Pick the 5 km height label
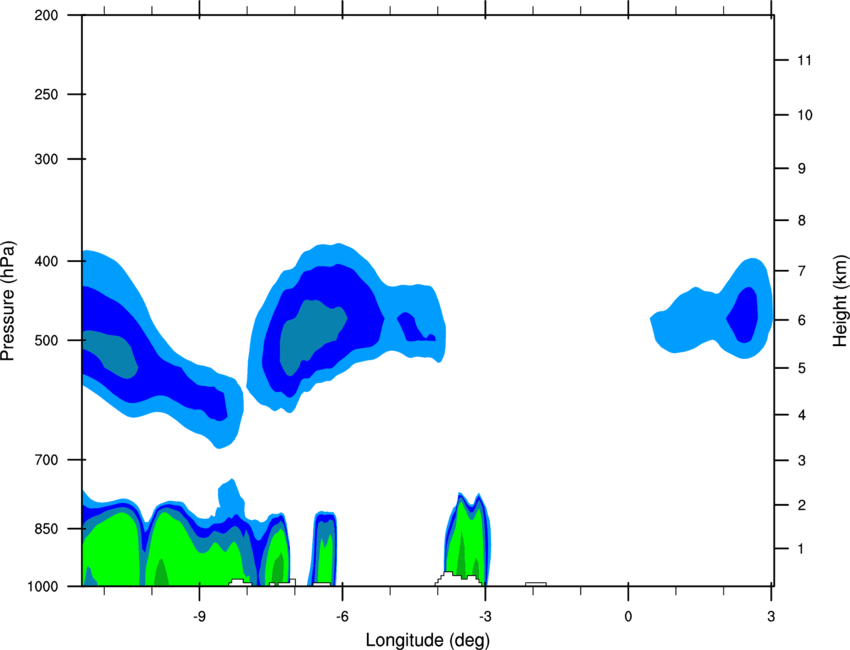This screenshot has width=850, height=650. tap(802, 369)
